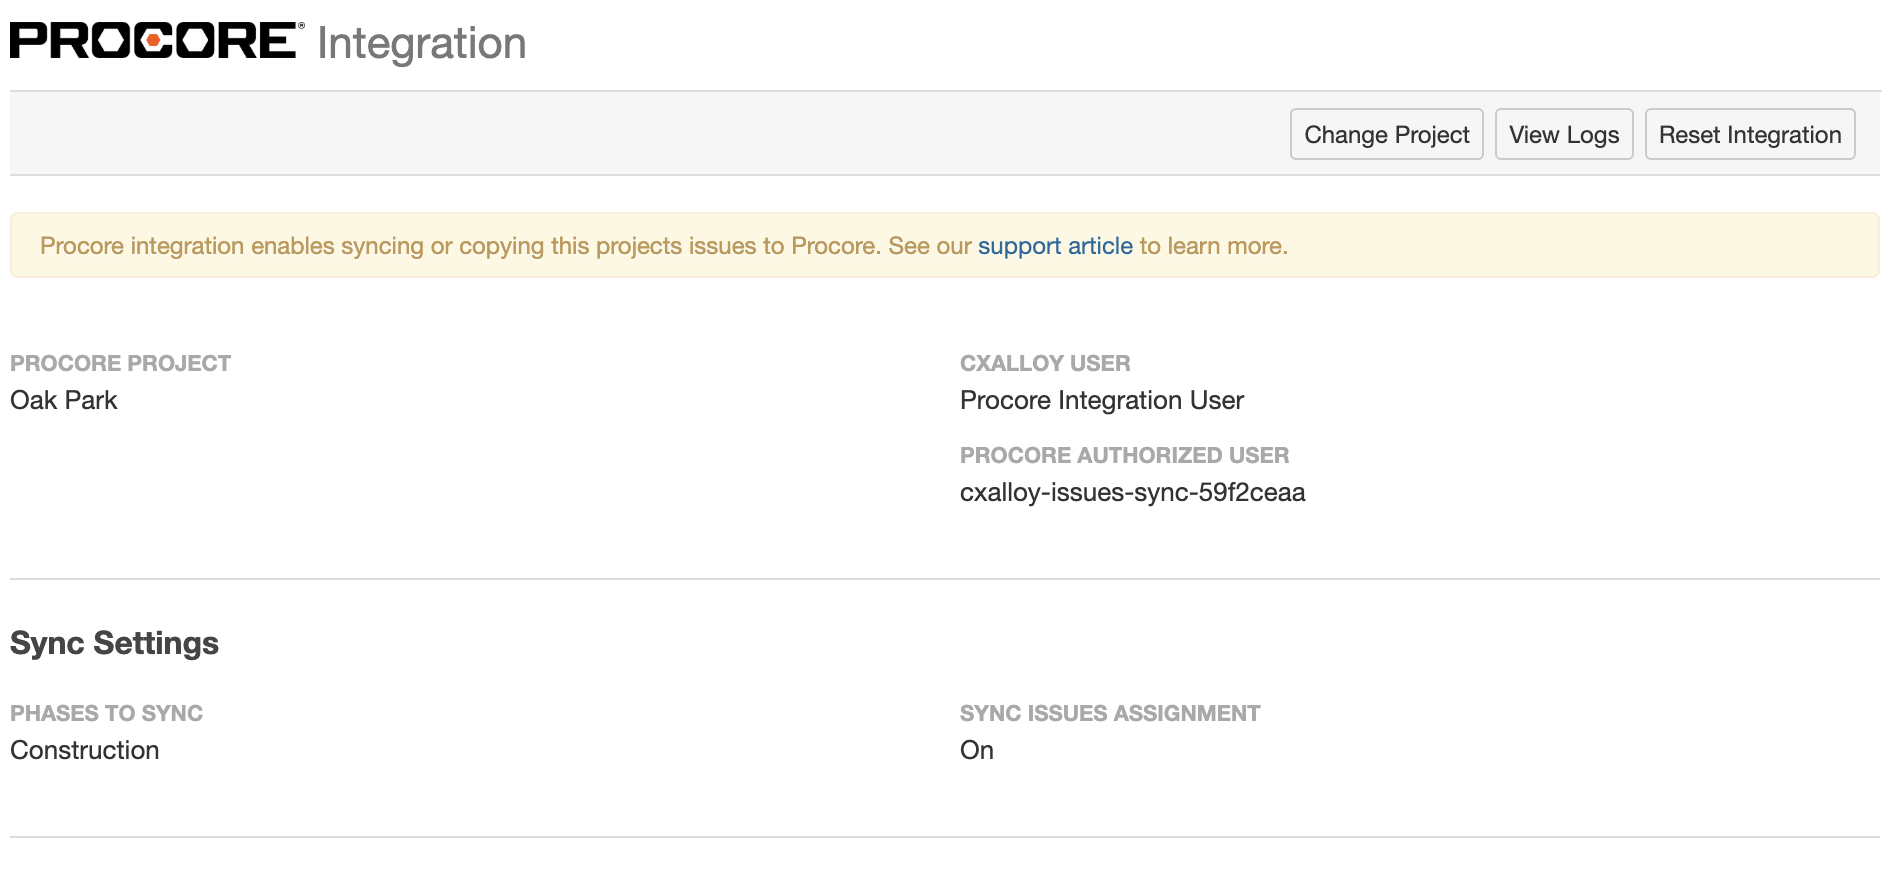Click the PROCORE AUTHORIZED USER label
The width and height of the screenshot is (1882, 870).
(x=1124, y=455)
